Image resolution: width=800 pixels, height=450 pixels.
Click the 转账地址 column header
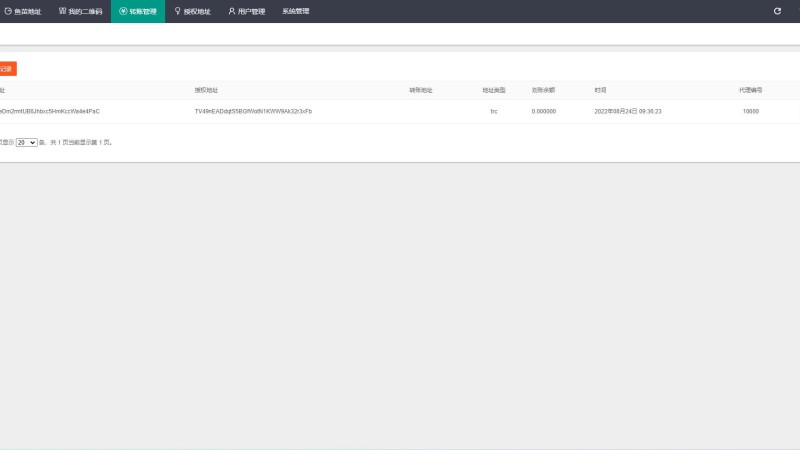[x=420, y=90]
